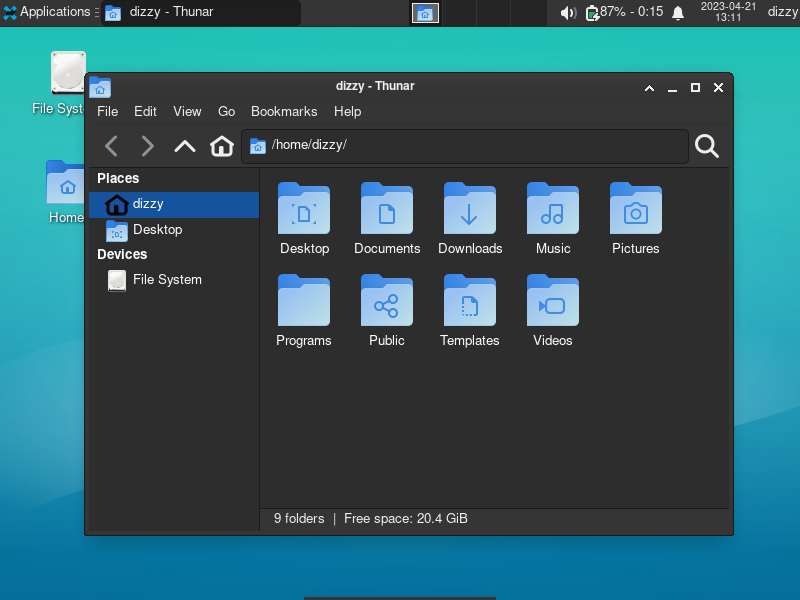Viewport: 800px width, 600px height.
Task: Click the volume speaker icon in the panel
Action: coord(568,13)
